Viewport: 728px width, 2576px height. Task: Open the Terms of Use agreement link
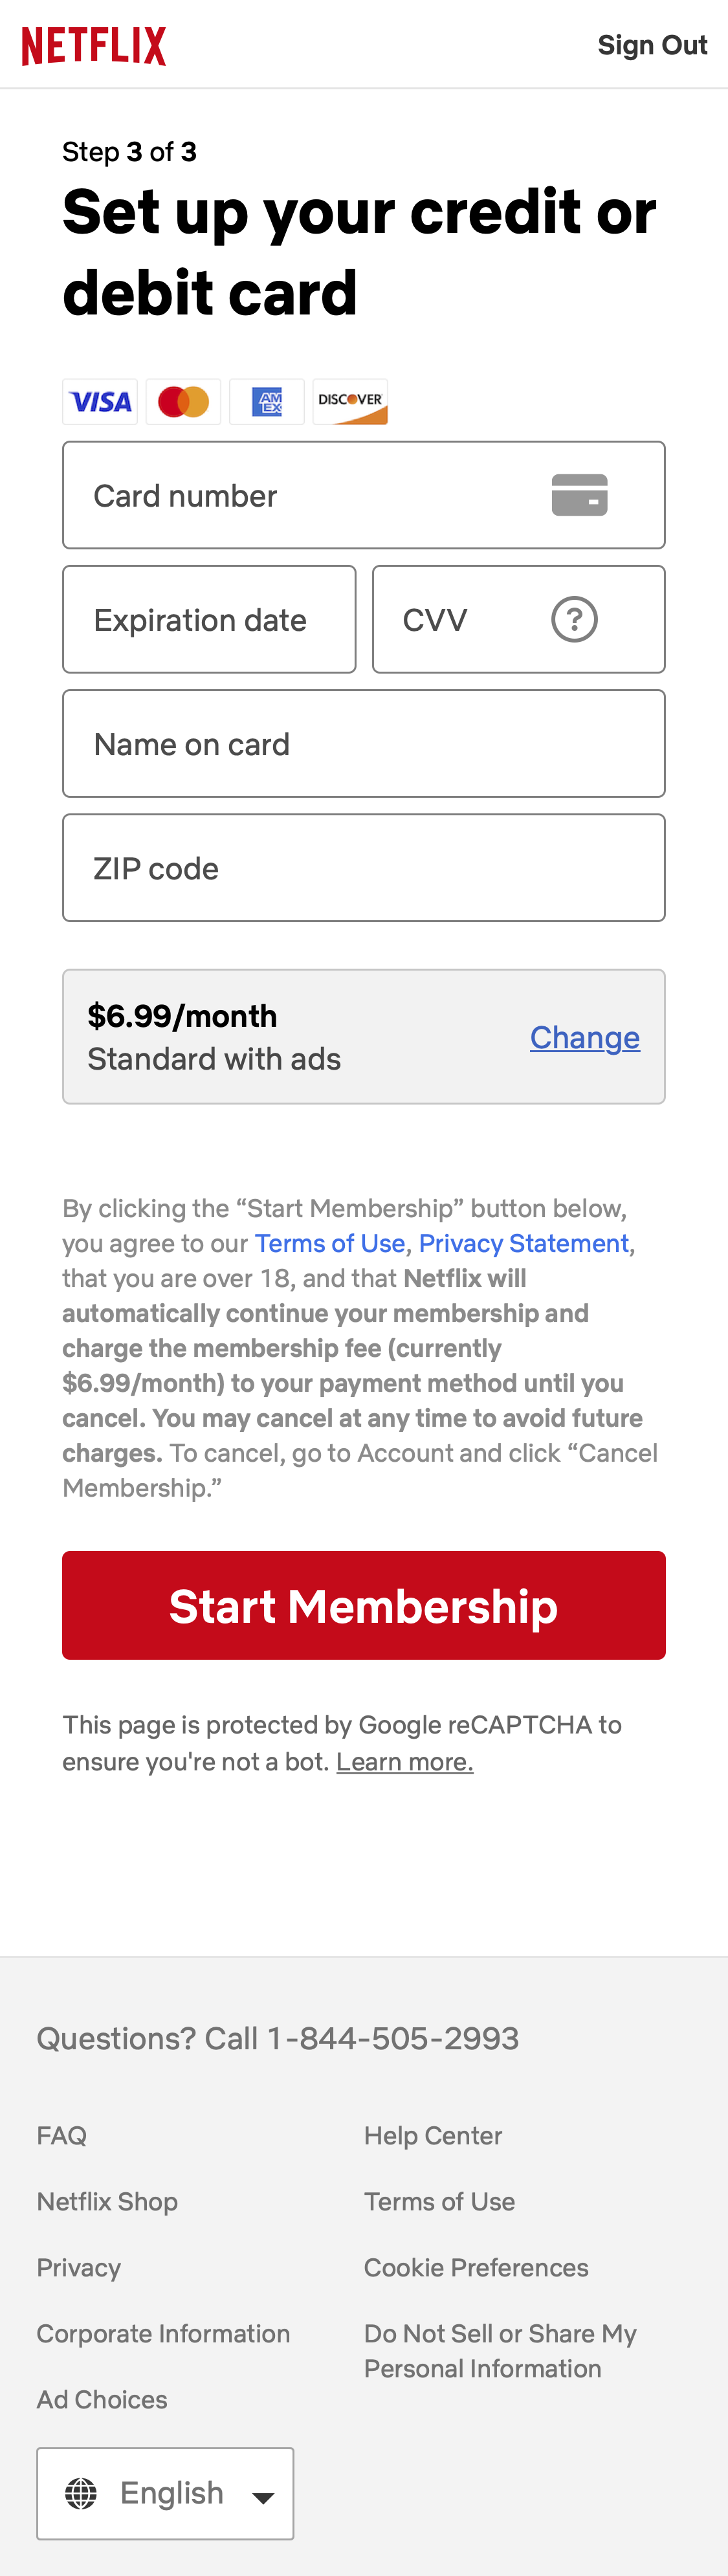click(329, 1243)
